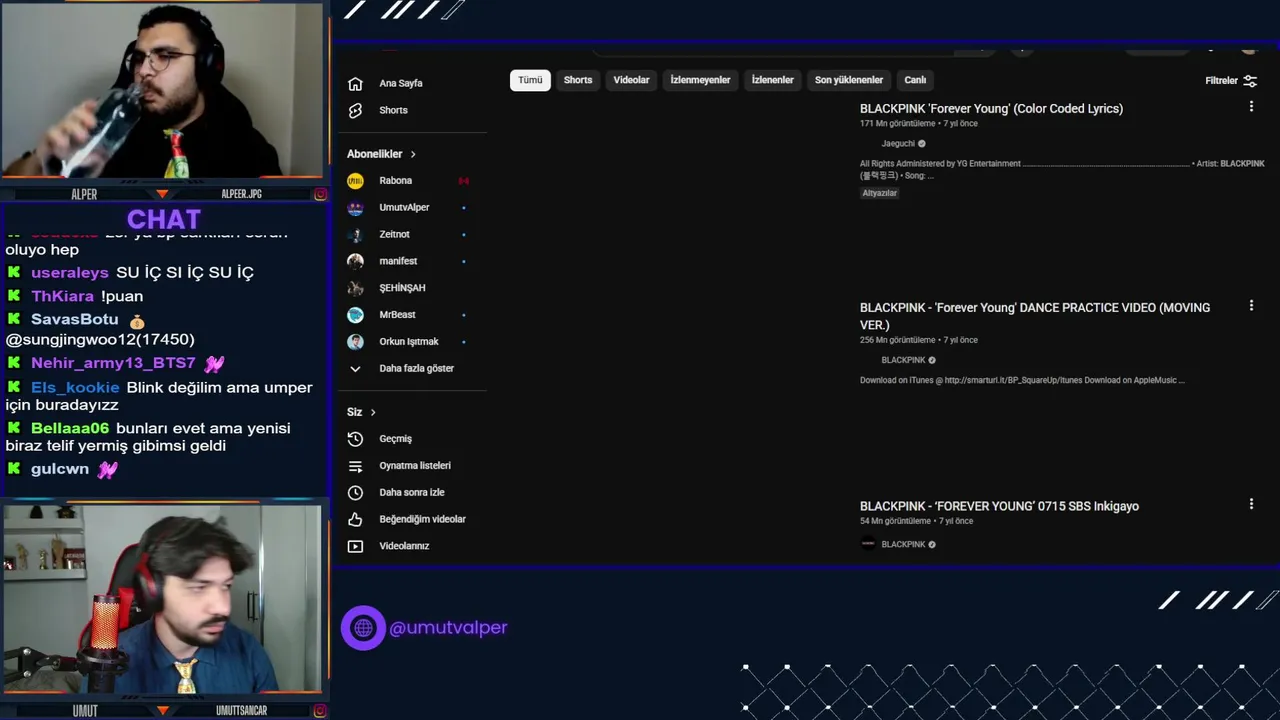Screen dimensions: 1280x720
Task: Click globe icon beside @umutvalper
Action: pyautogui.click(x=363, y=628)
